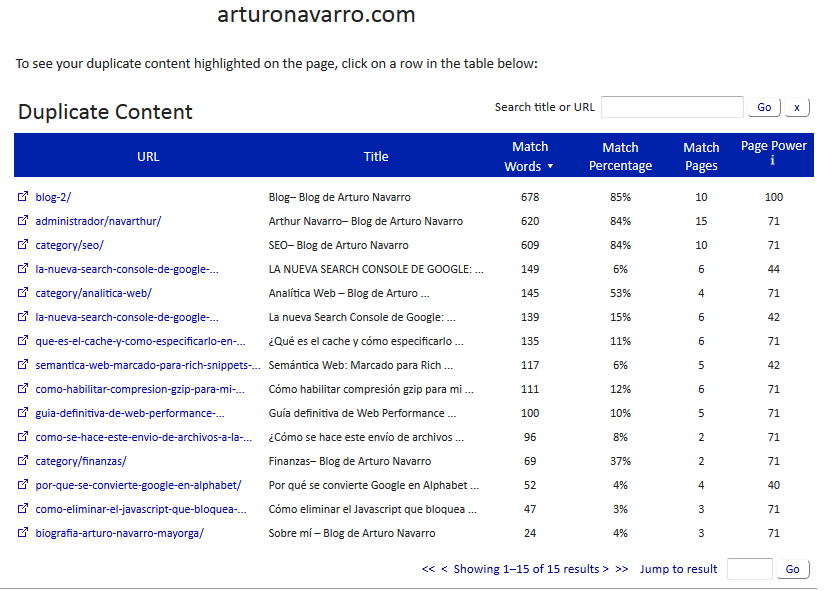This screenshot has width=840, height=591.
Task: Click external link icon beside category/finanzas/
Action: coord(22,460)
